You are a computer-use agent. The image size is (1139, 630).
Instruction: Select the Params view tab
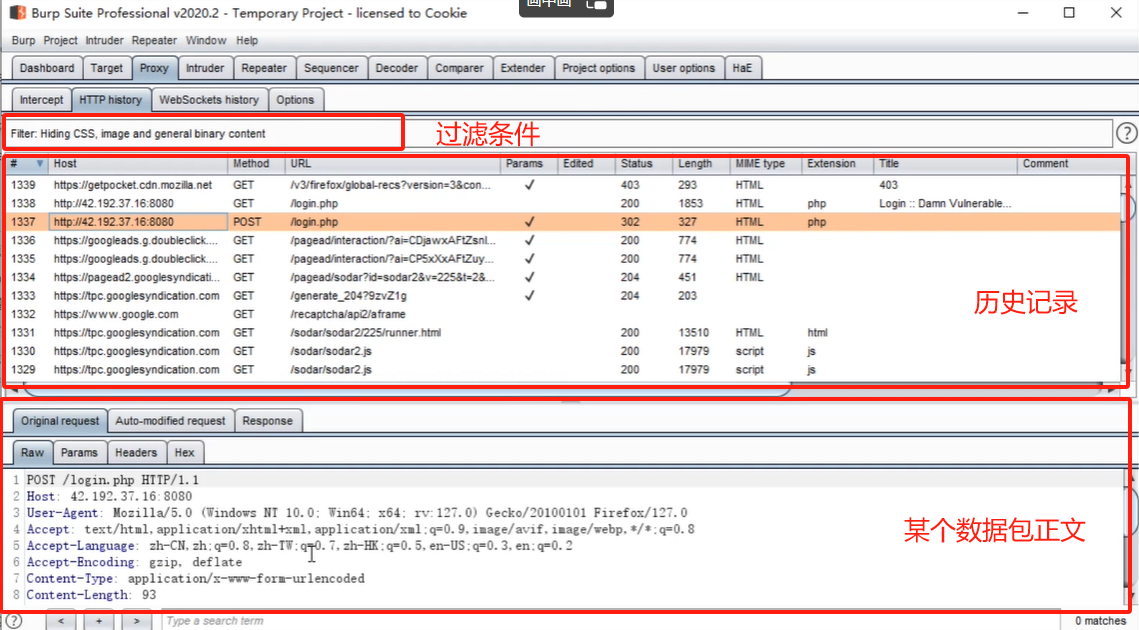coord(79,453)
